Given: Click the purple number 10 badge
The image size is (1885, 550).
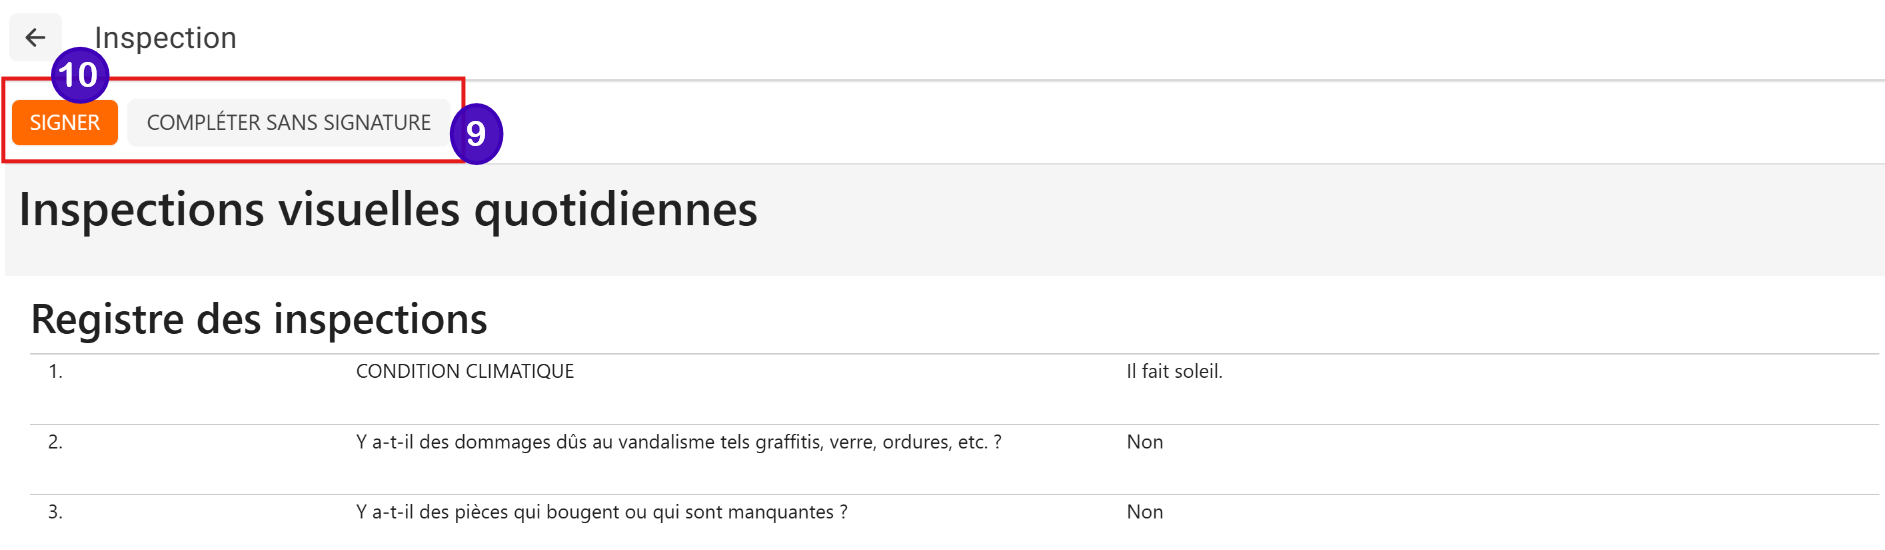Looking at the screenshot, I should click(79, 75).
